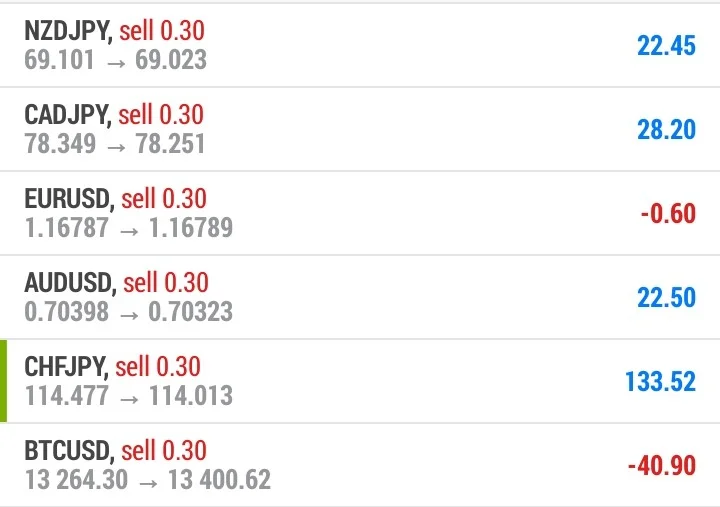Screen dimensions: 720x507
Task: Open the EURUSD sell position
Action: [360, 213]
